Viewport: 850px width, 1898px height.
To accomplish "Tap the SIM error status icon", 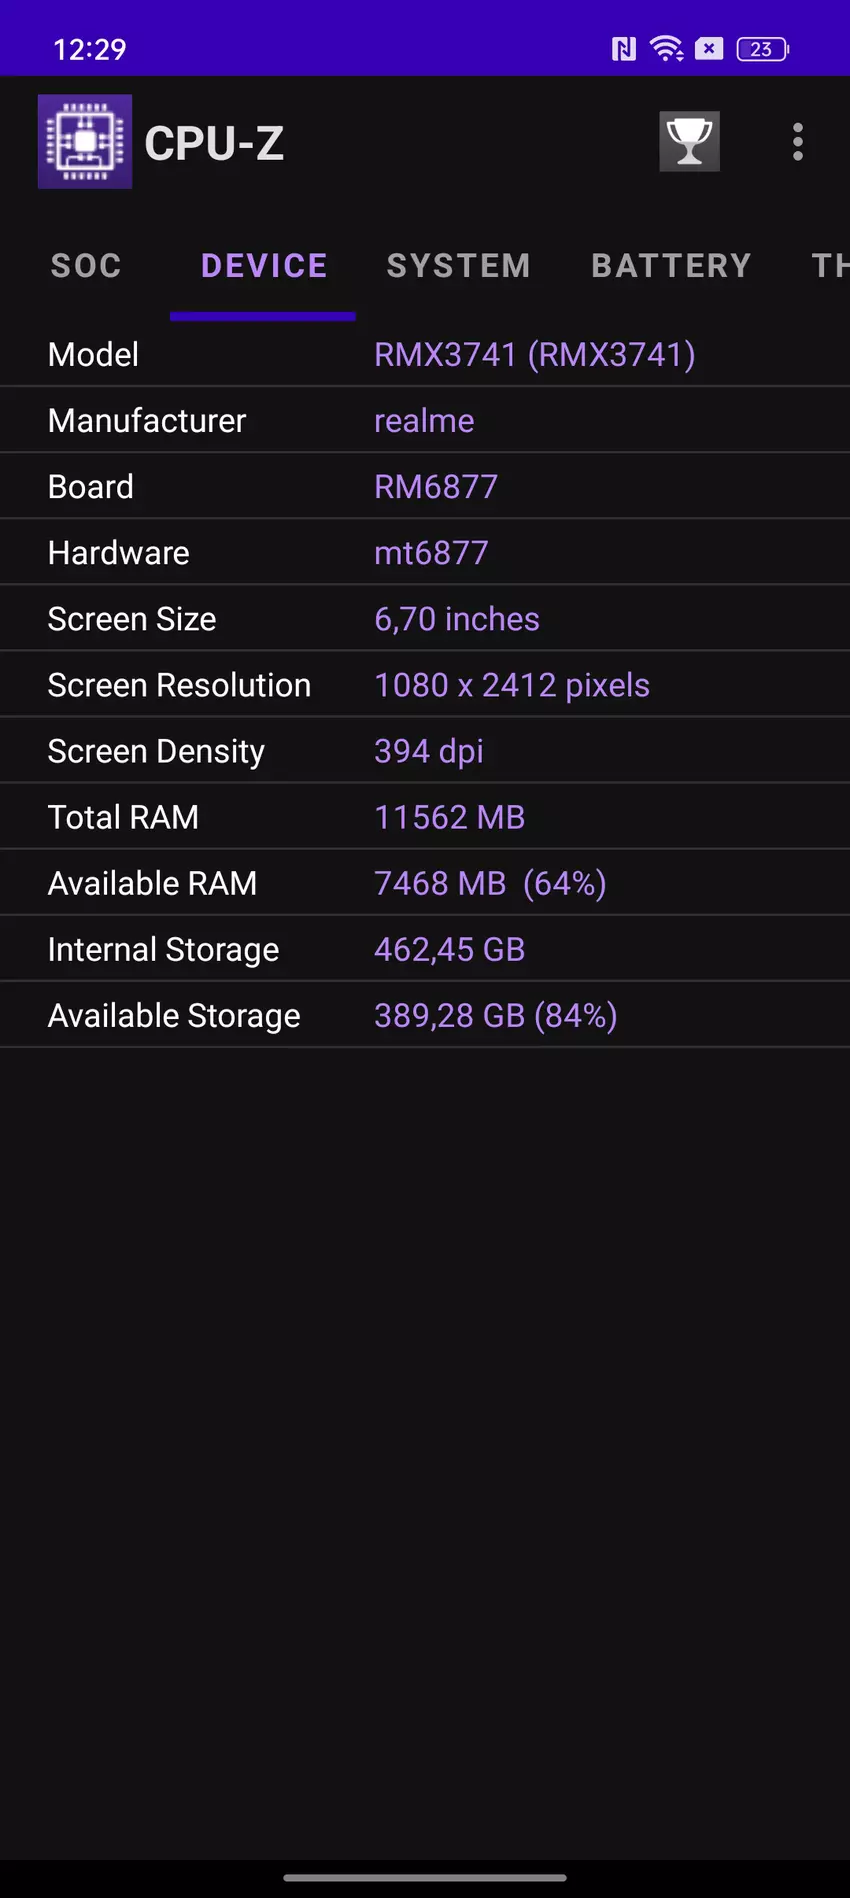I will point(709,49).
